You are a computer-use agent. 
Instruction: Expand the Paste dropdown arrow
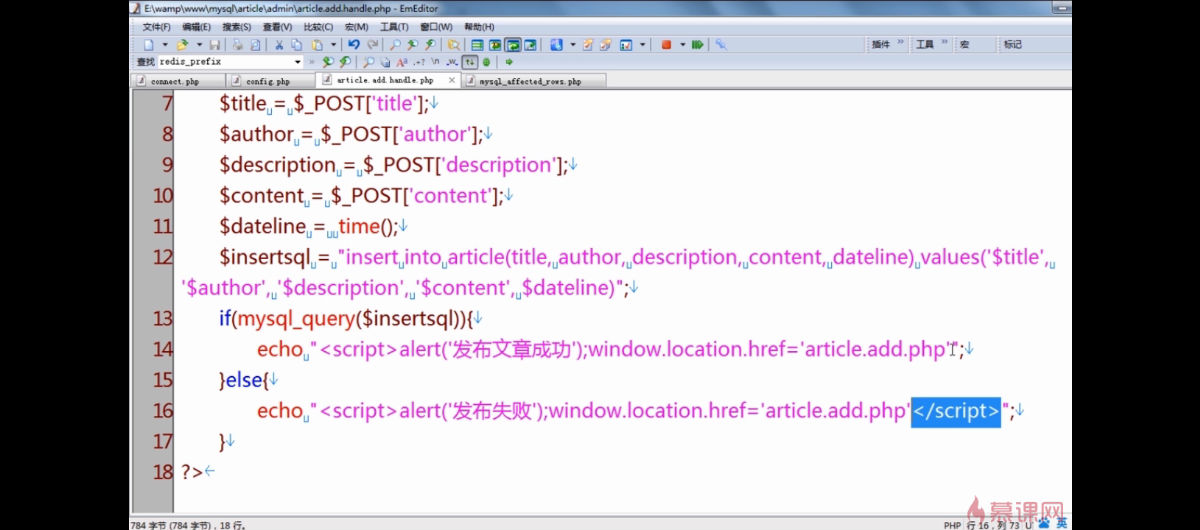click(333, 44)
